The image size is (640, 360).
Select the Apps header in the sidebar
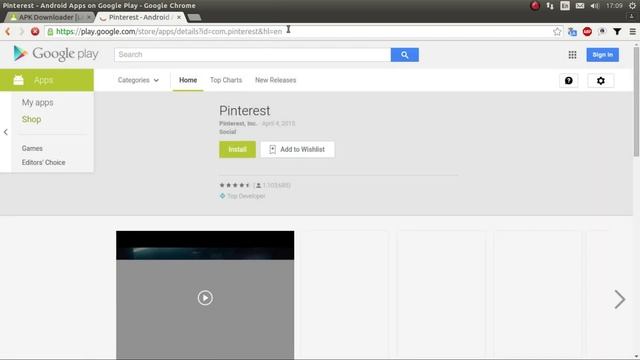(47, 80)
